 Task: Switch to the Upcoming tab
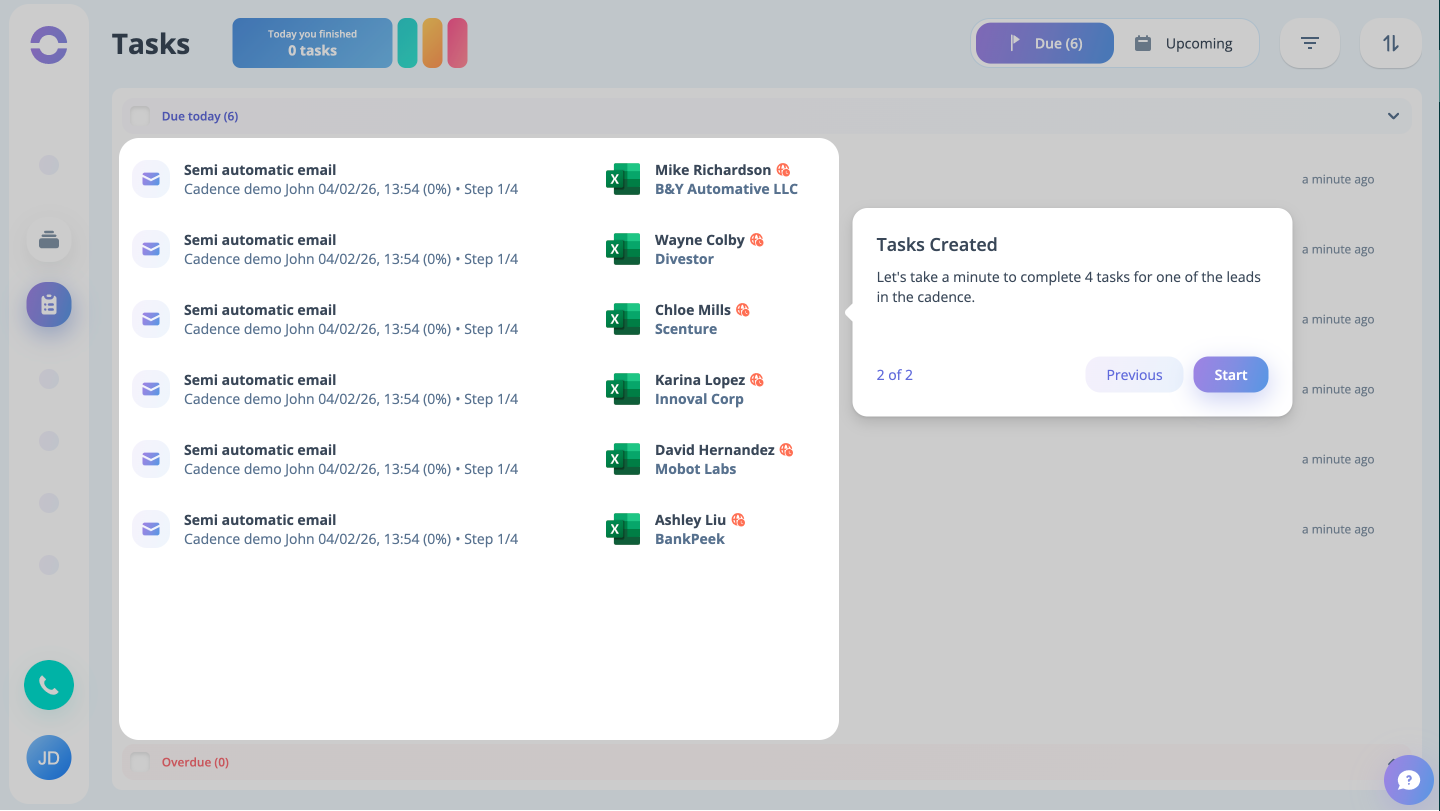point(1184,44)
